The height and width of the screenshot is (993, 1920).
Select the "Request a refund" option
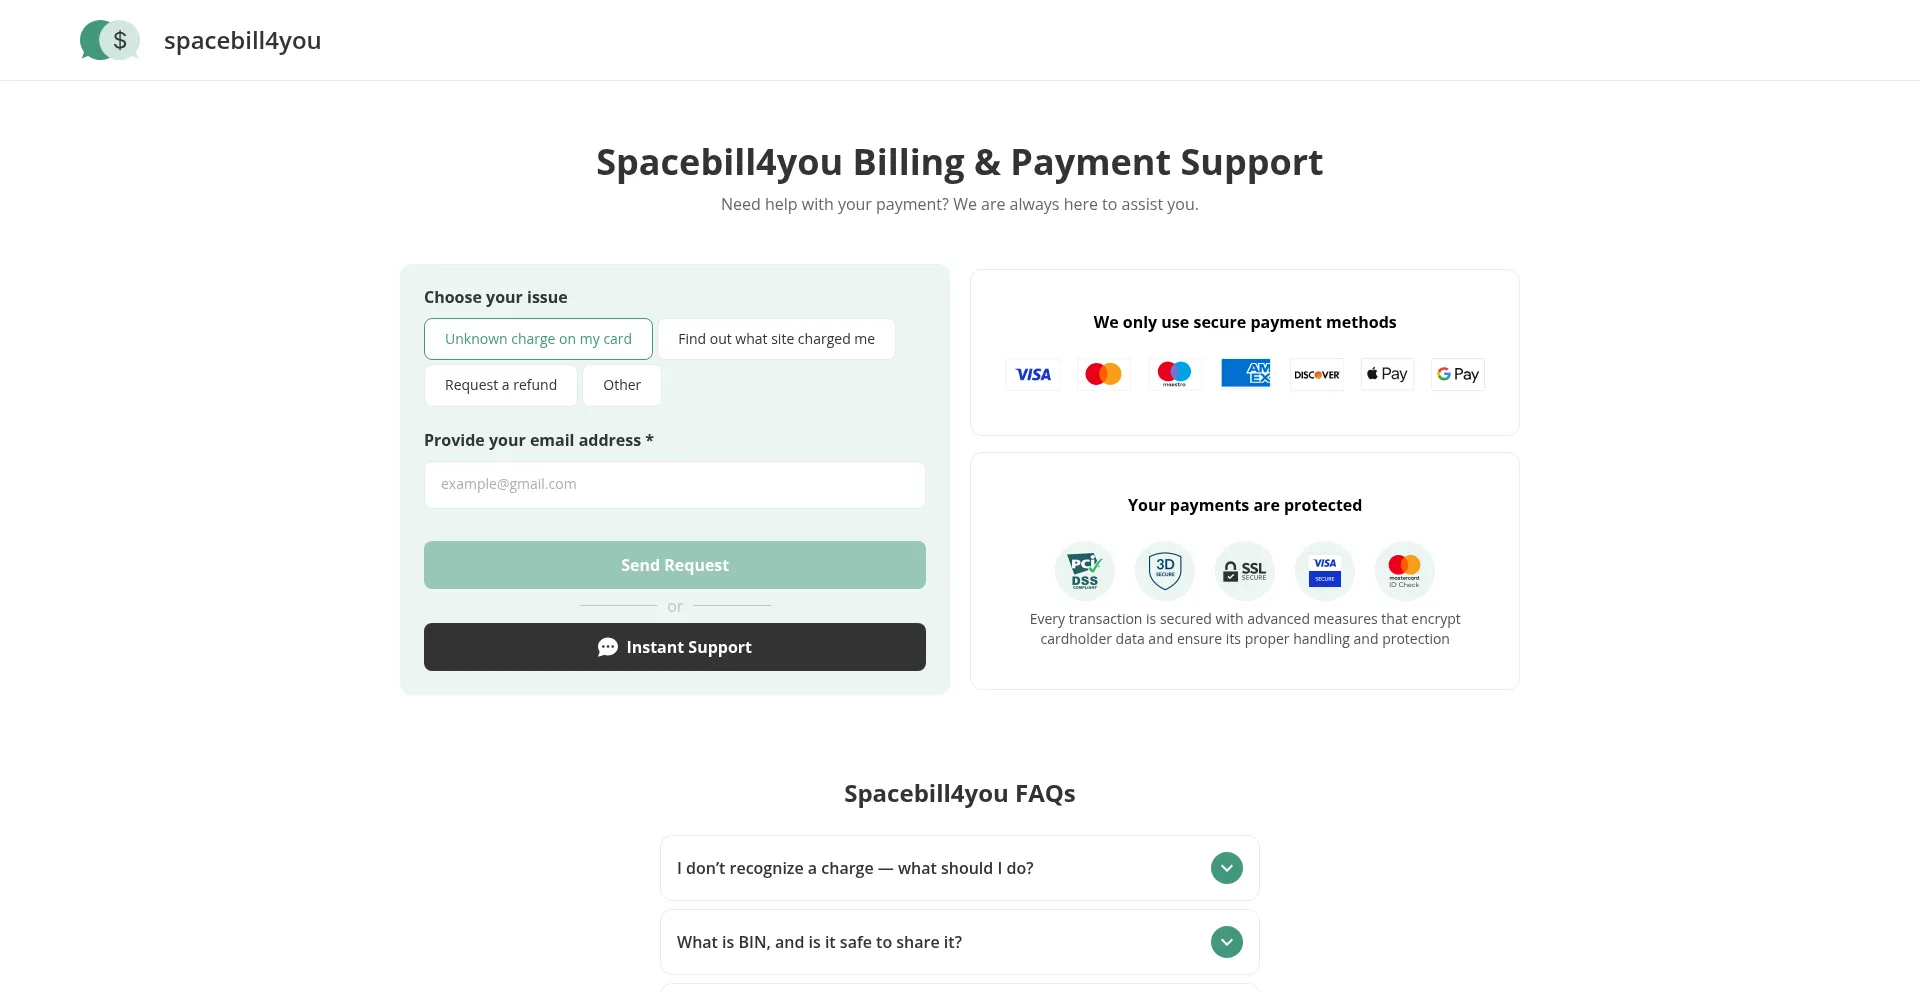[x=501, y=385]
